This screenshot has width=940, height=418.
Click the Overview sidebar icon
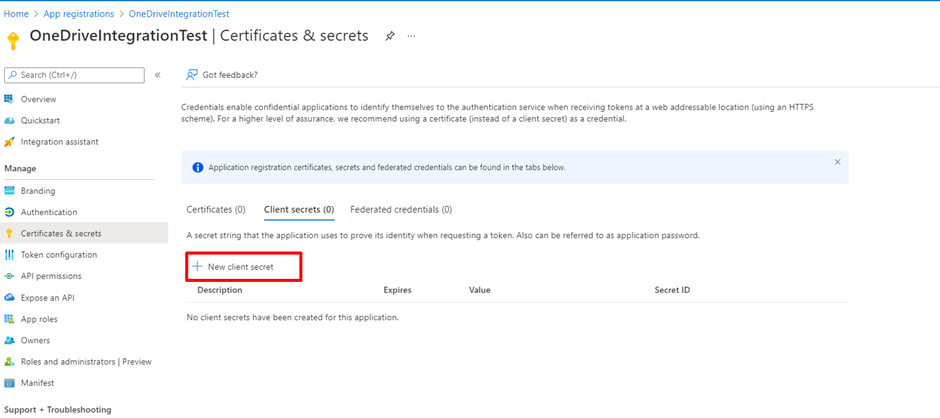[9, 99]
